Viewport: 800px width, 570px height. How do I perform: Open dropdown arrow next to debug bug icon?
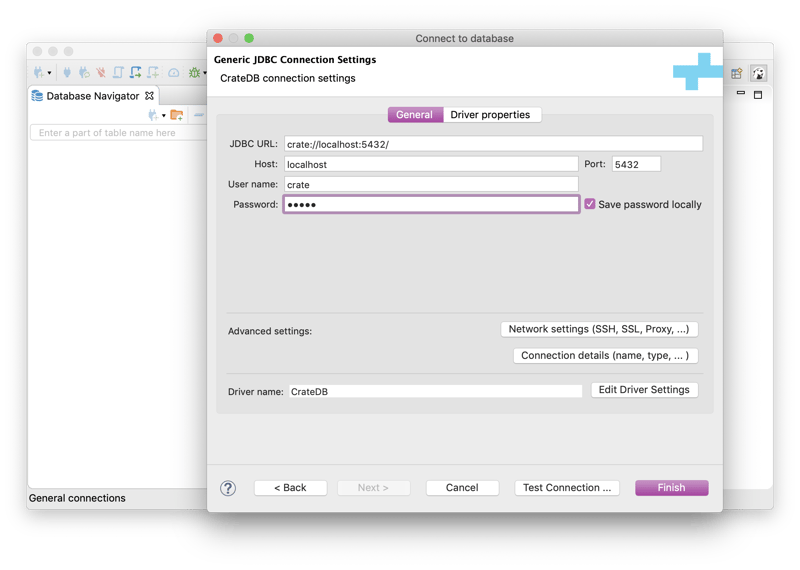click(204, 73)
